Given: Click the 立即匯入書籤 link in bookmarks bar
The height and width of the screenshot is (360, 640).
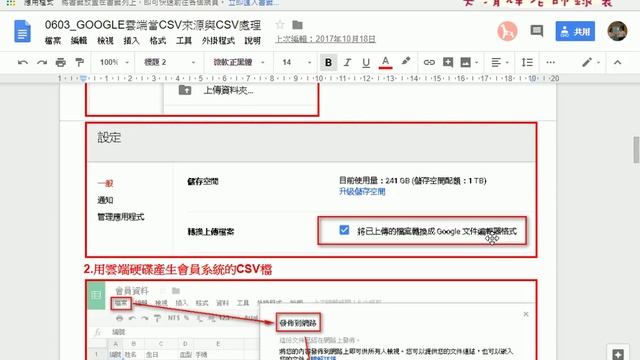Looking at the screenshot, I should click(253, 3).
